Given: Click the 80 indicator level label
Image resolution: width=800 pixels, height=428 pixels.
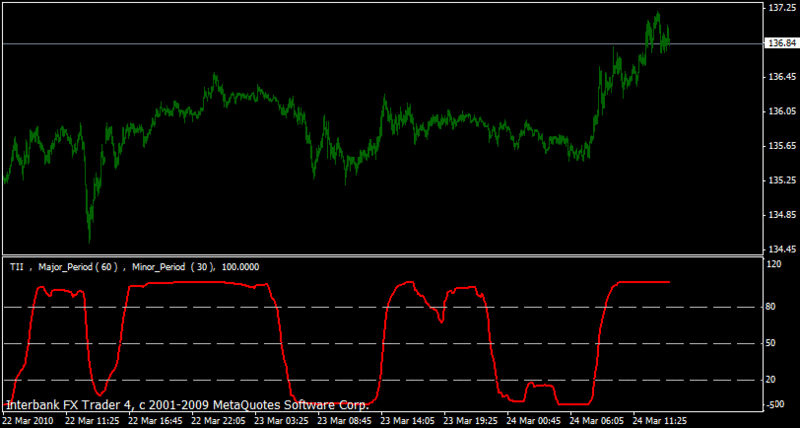Looking at the screenshot, I should (x=771, y=307).
